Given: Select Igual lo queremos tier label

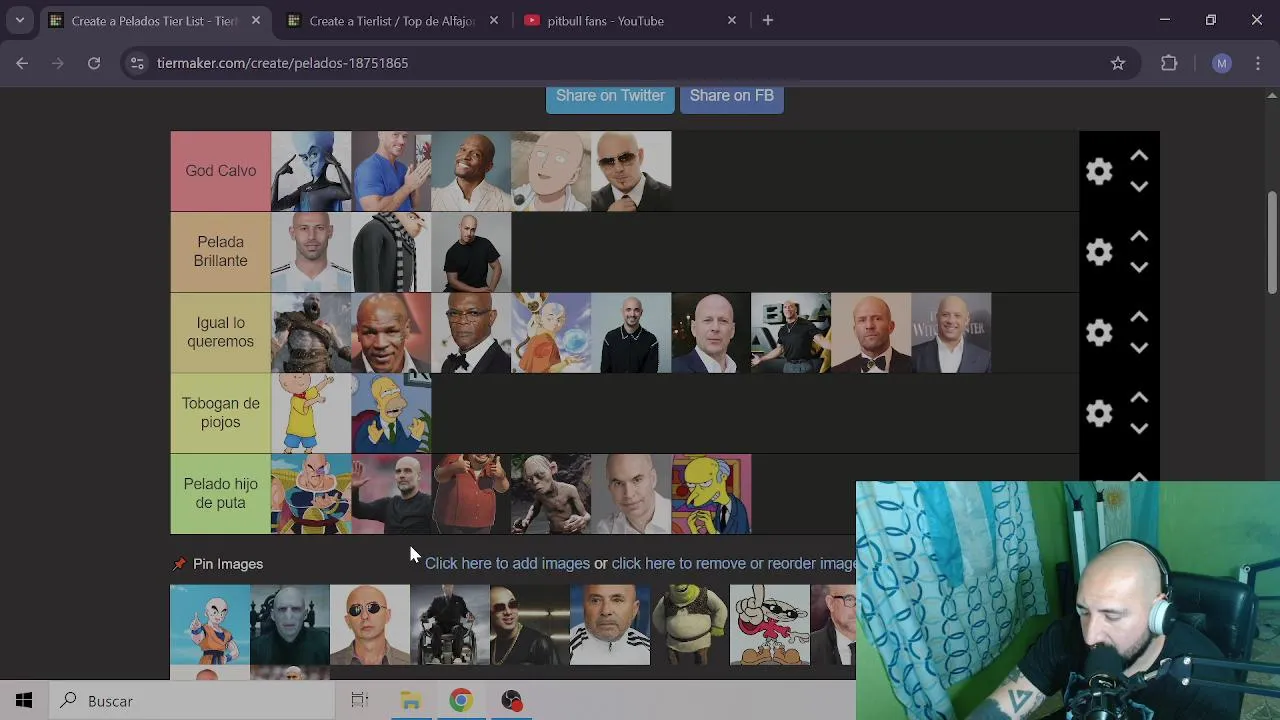Looking at the screenshot, I should tap(220, 333).
